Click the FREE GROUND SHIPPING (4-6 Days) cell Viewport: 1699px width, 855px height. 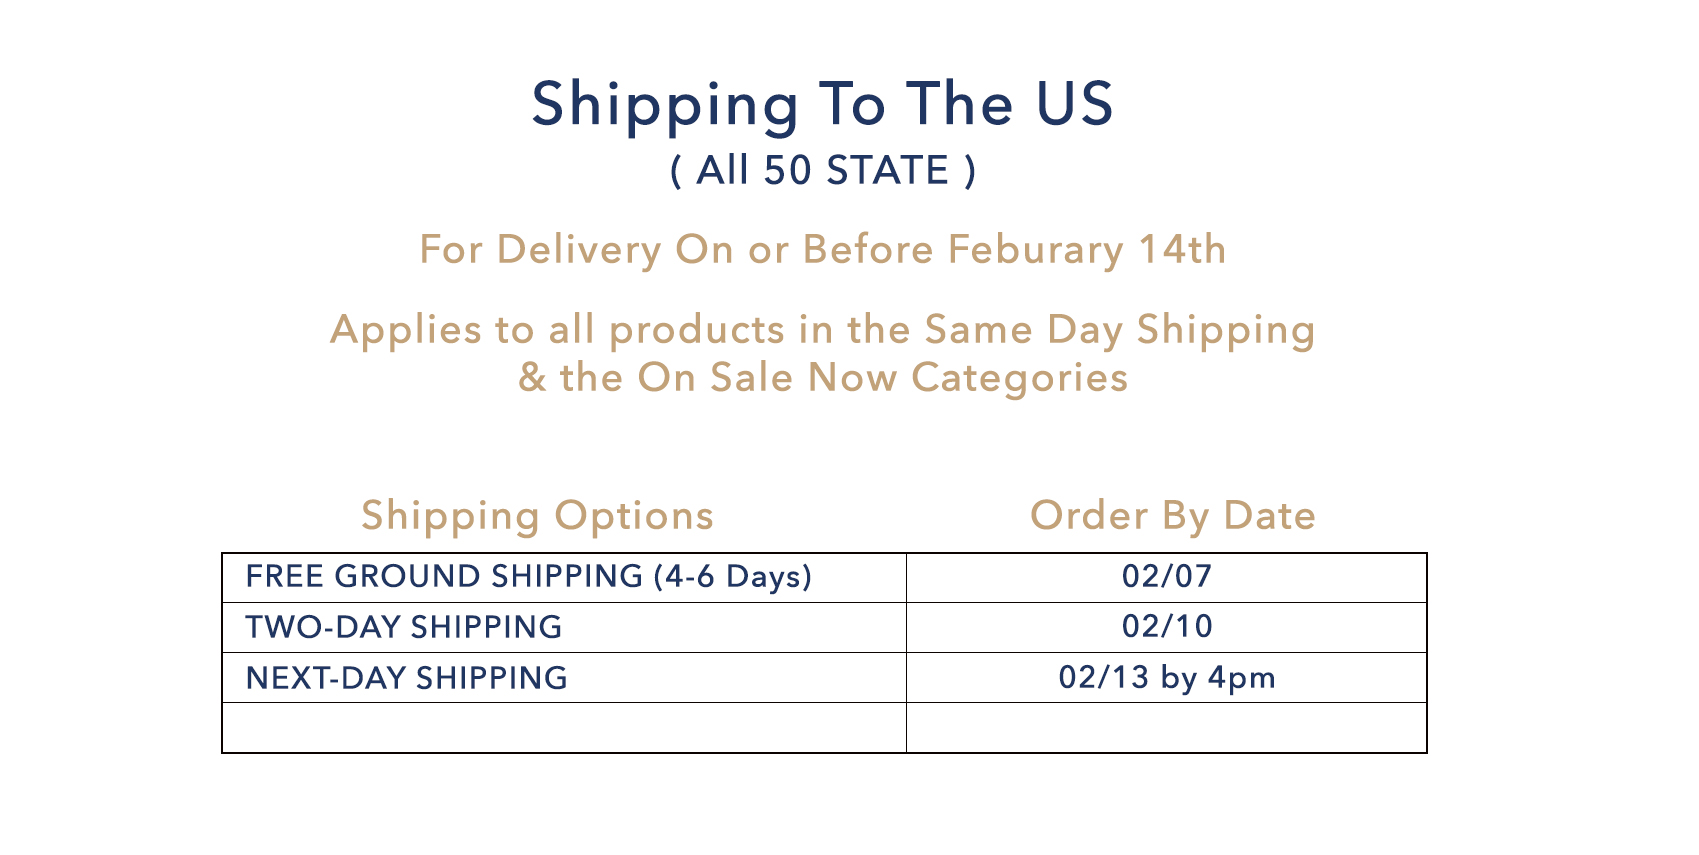[x=564, y=577]
